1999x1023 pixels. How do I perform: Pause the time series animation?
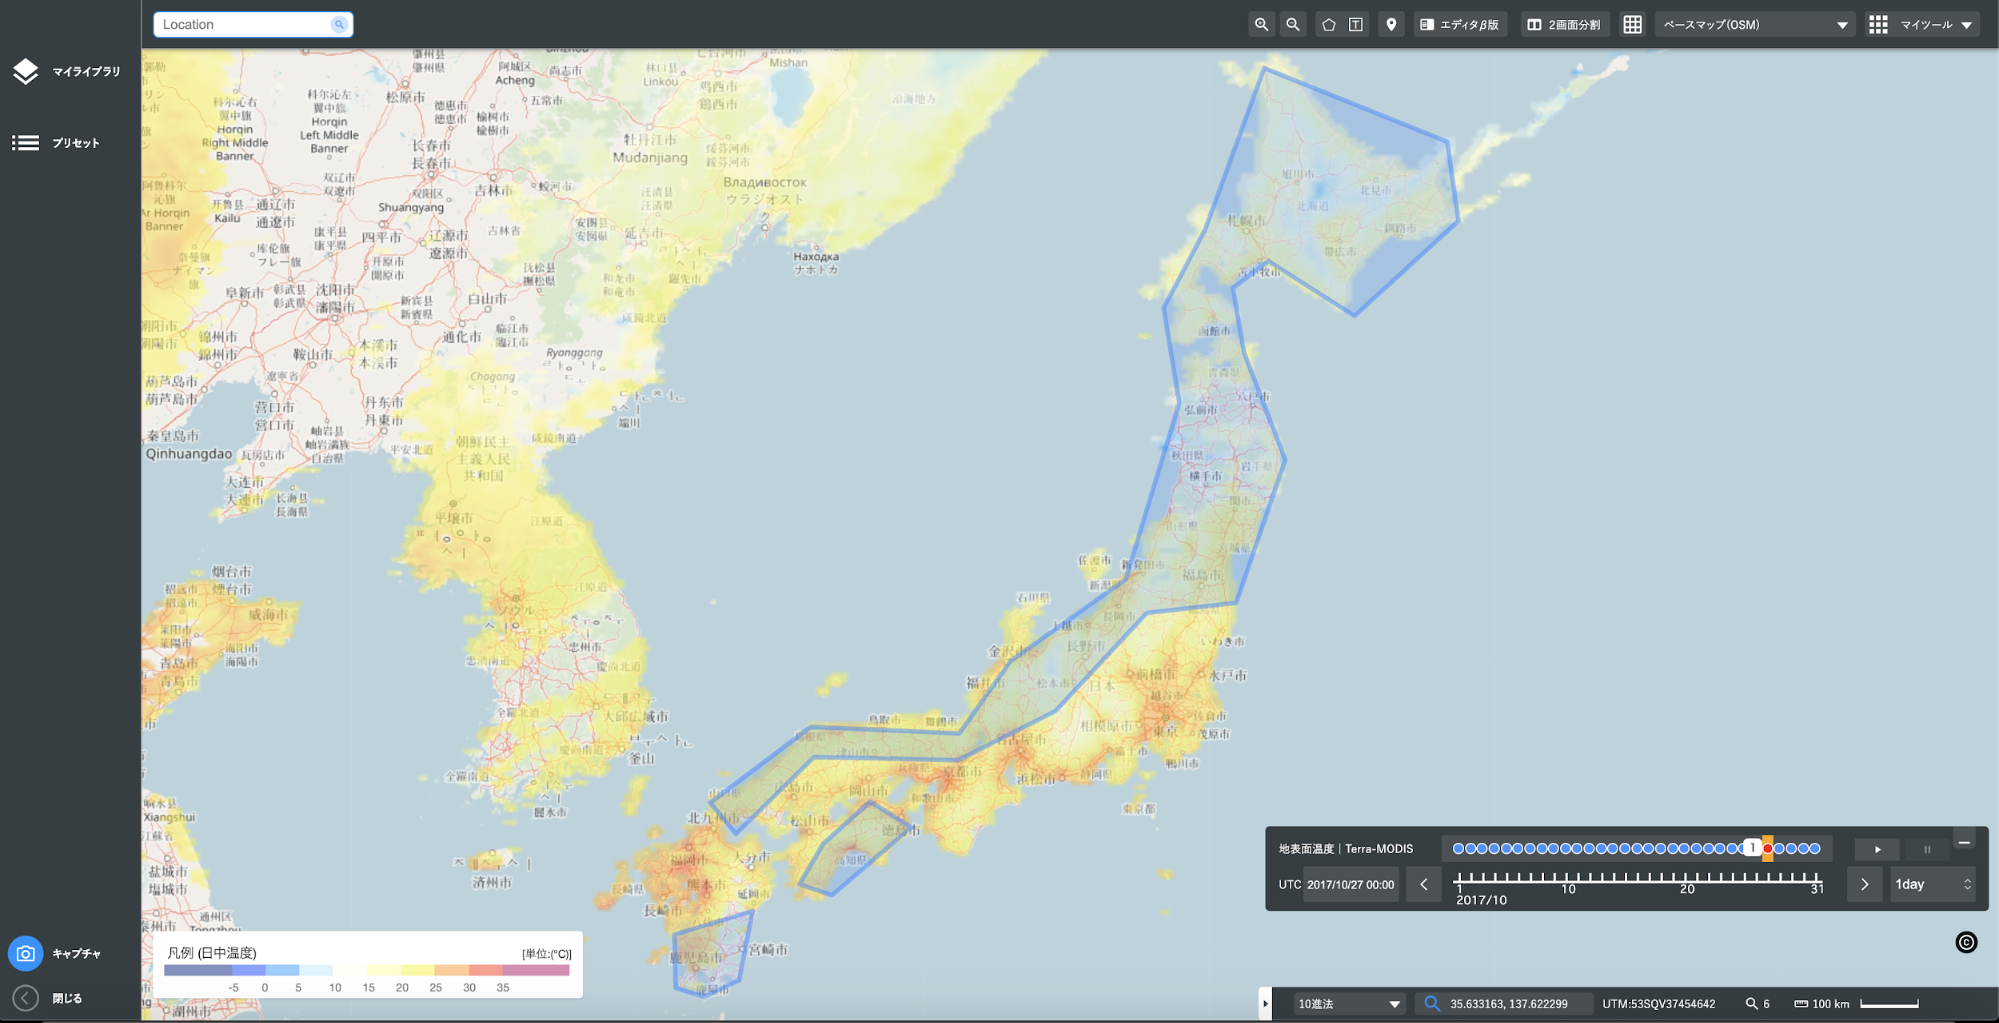point(1926,849)
